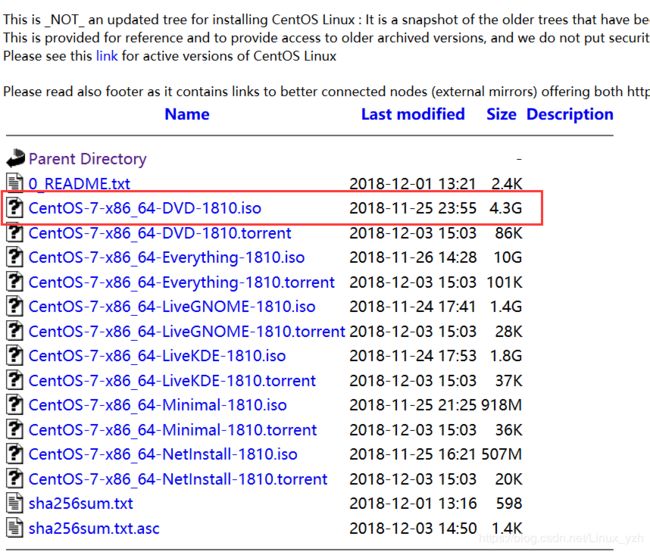Click the icon beside CentOS-7-x86_64-LiveGNOME-1810.iso
The height and width of the screenshot is (552, 650).
tap(15, 307)
